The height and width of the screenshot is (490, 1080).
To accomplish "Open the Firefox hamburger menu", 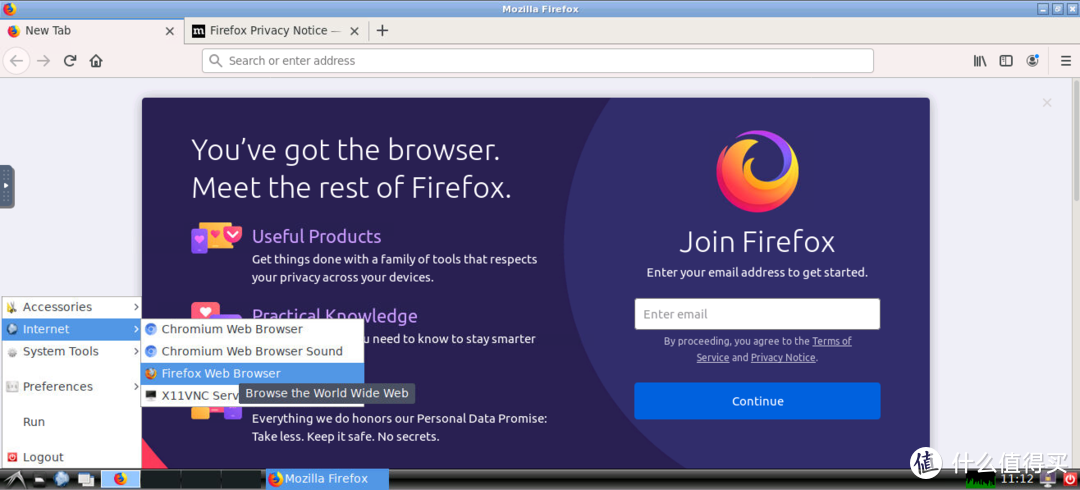I will pos(1065,61).
